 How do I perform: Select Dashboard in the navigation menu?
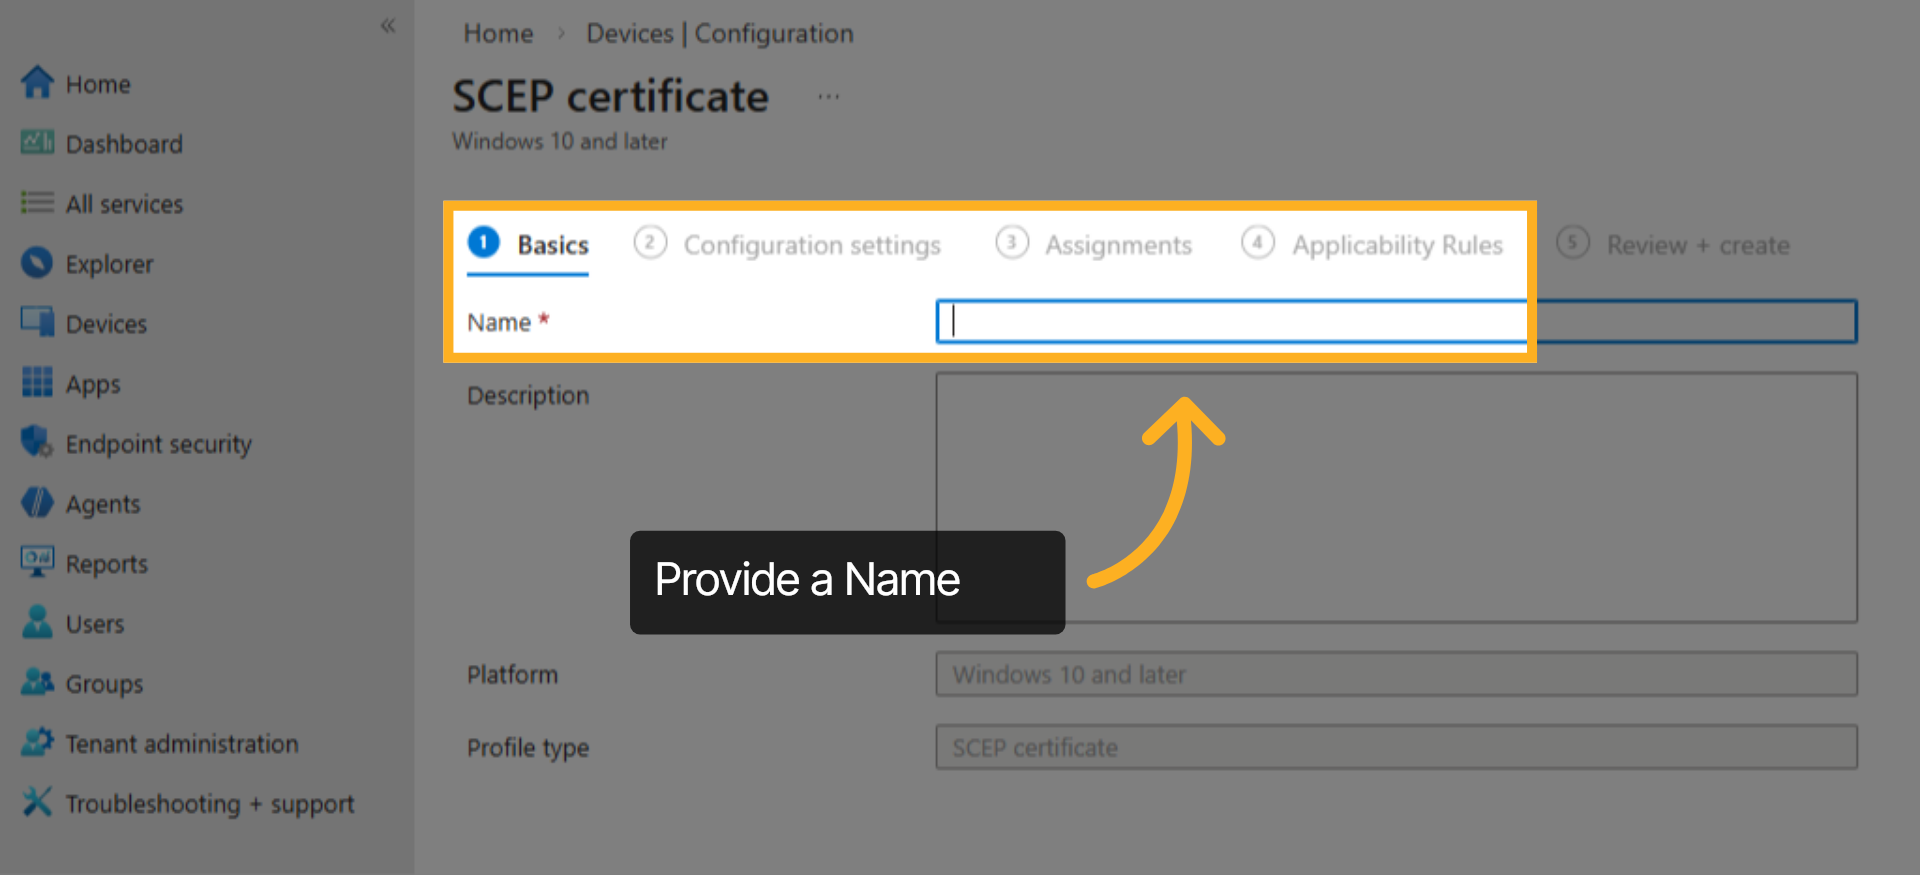click(124, 144)
